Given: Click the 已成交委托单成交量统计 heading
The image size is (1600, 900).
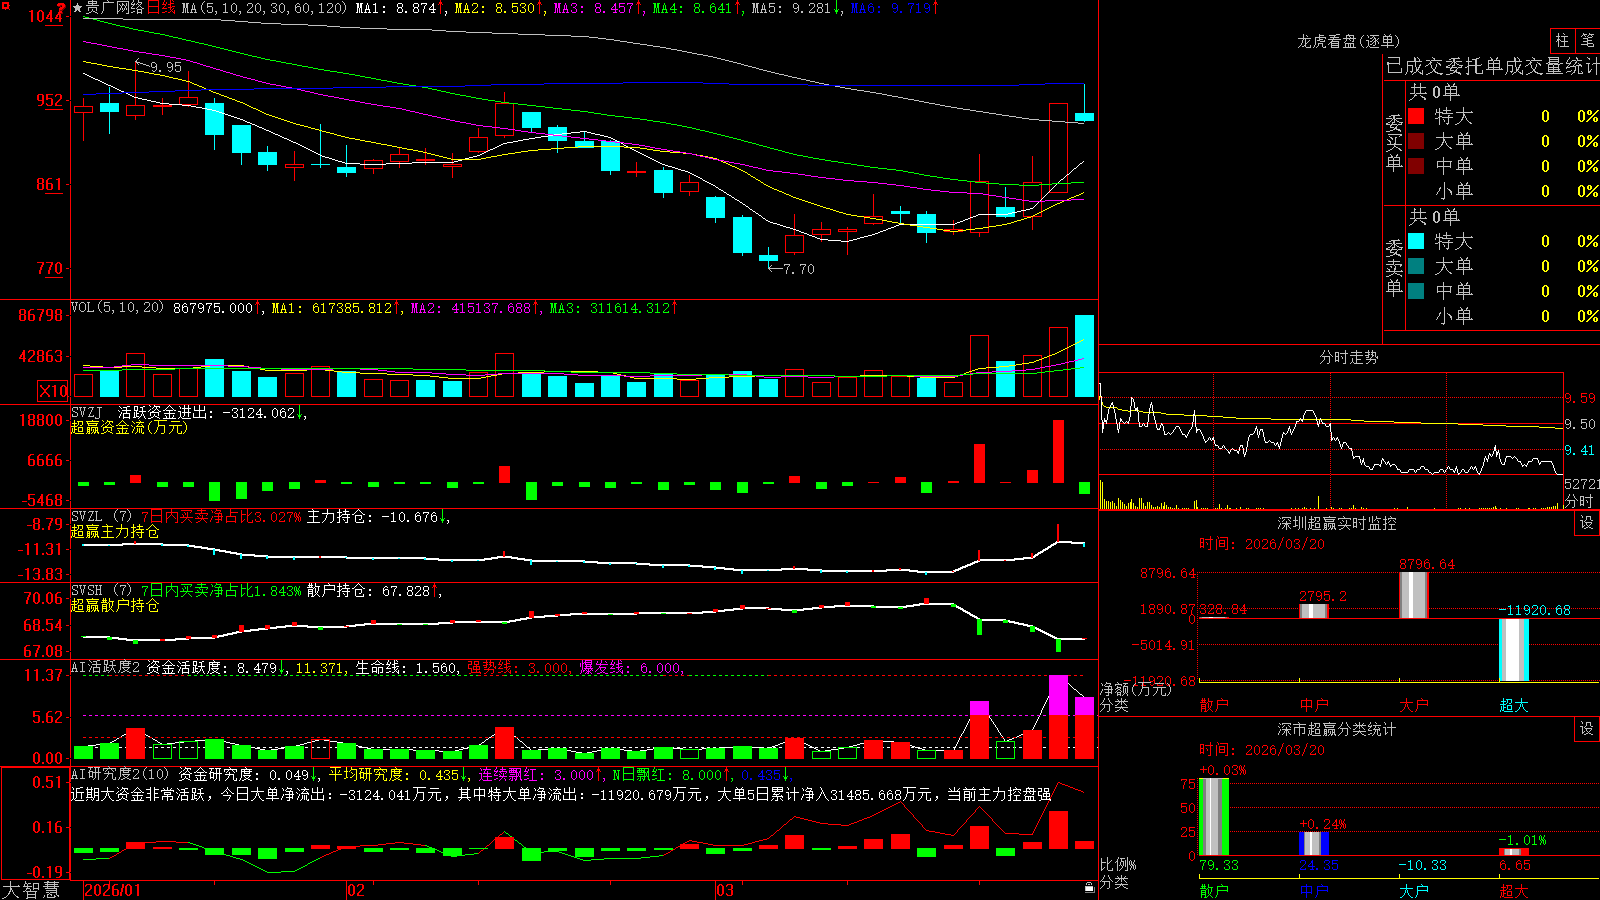Looking at the screenshot, I should [1492, 66].
